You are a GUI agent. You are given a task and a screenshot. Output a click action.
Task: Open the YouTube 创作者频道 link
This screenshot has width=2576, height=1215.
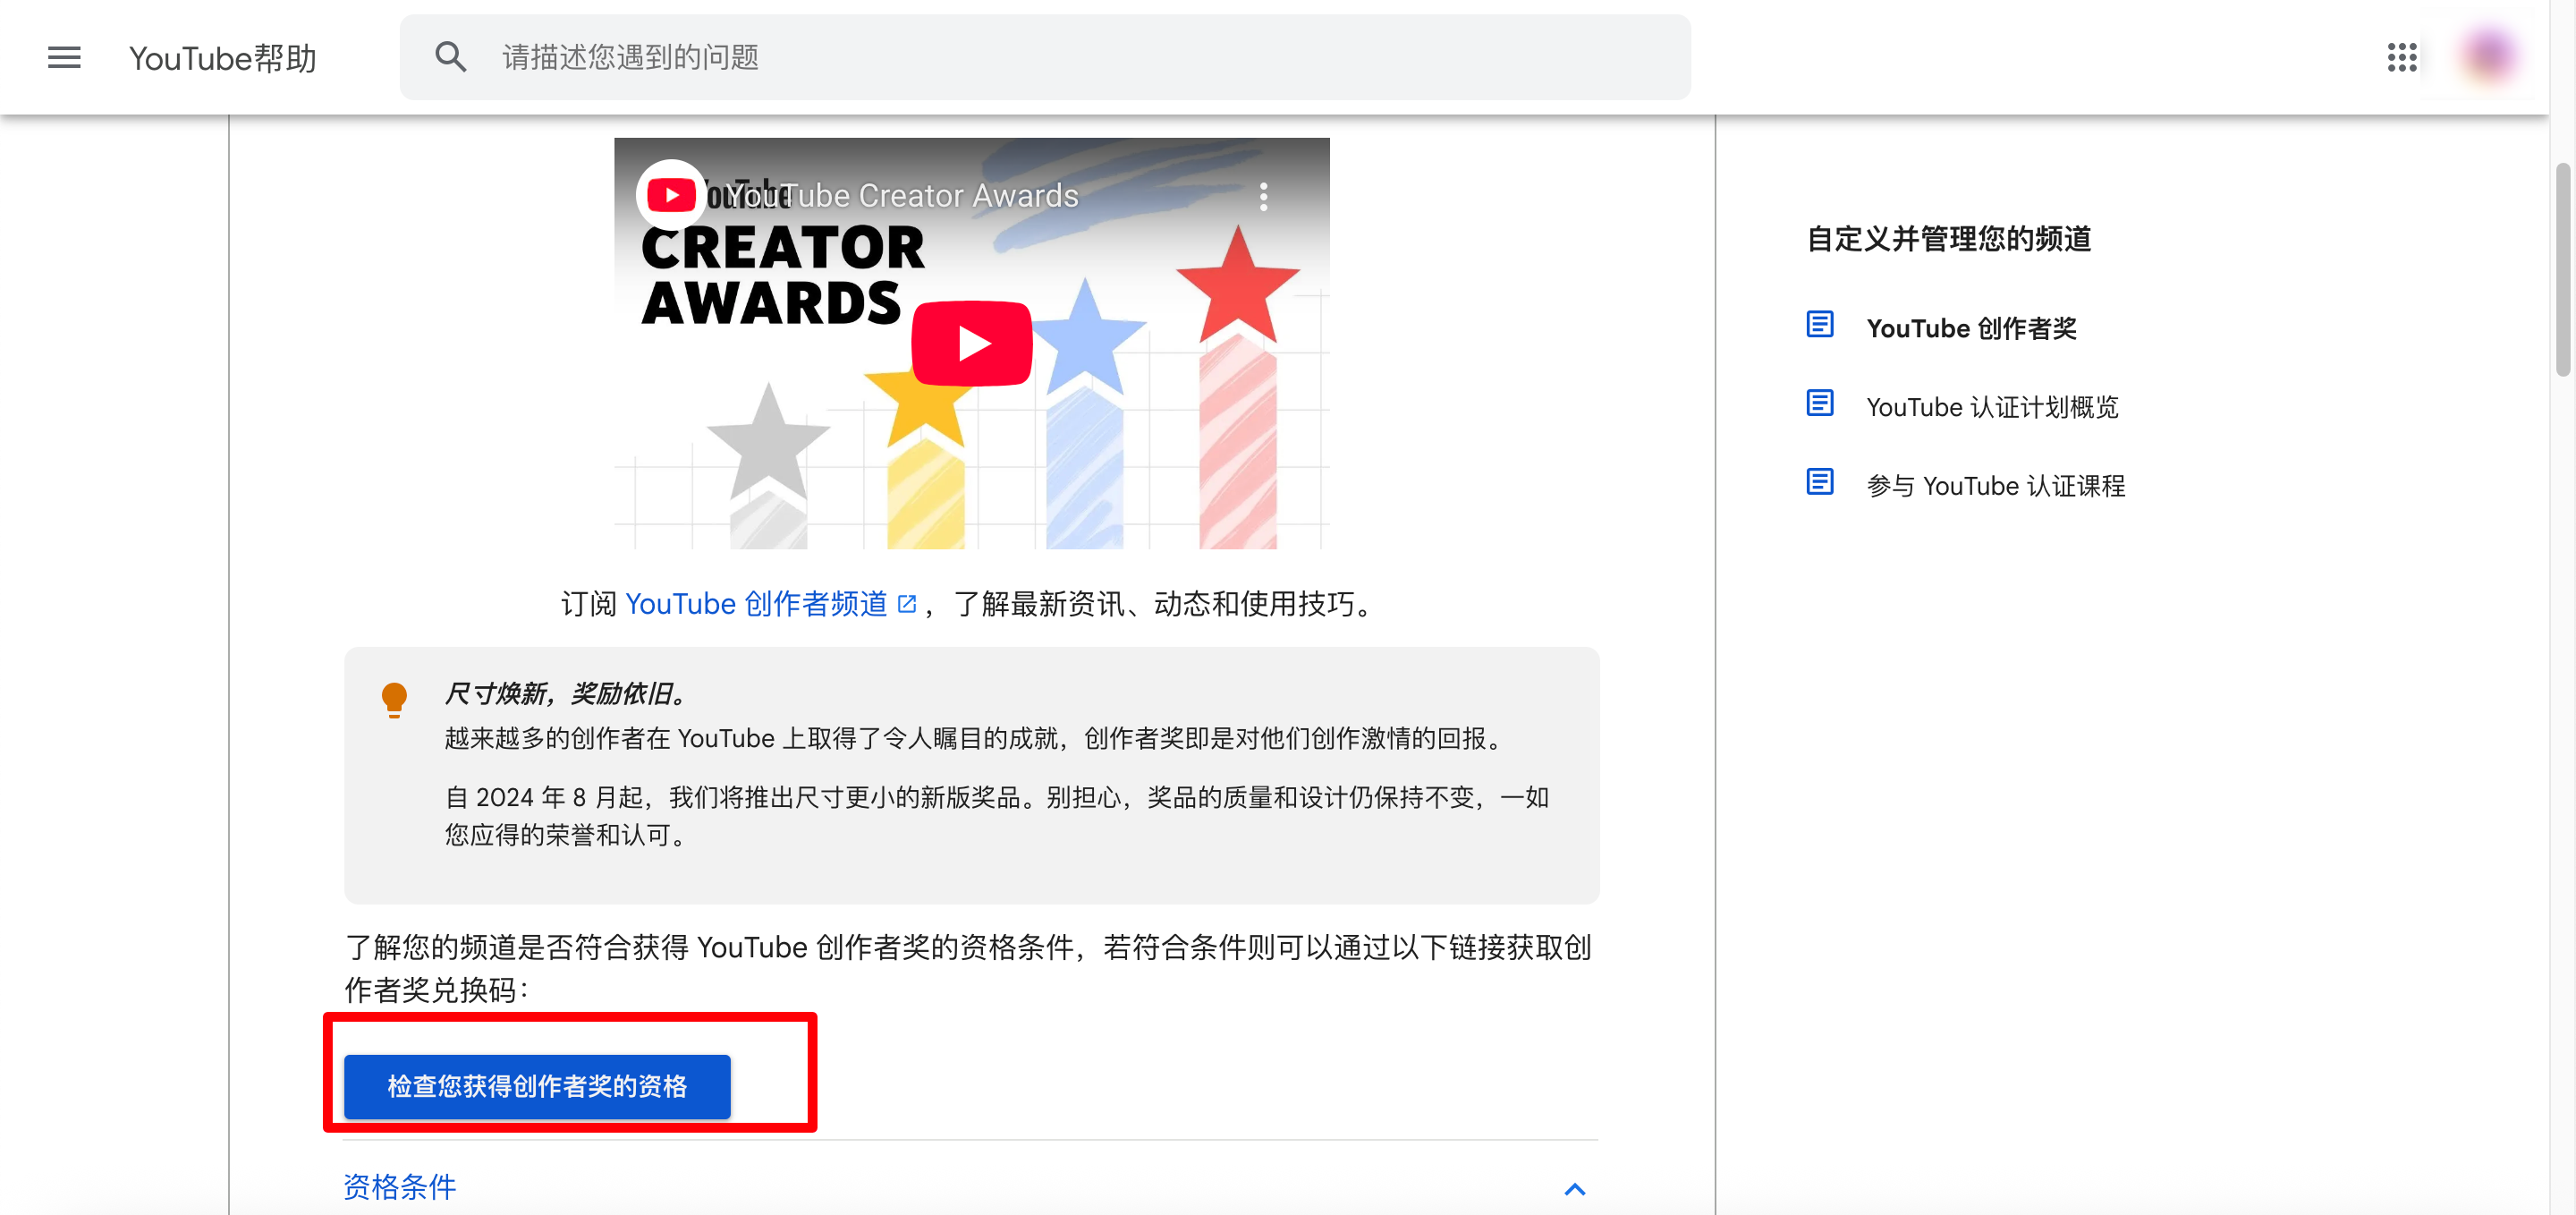click(756, 604)
